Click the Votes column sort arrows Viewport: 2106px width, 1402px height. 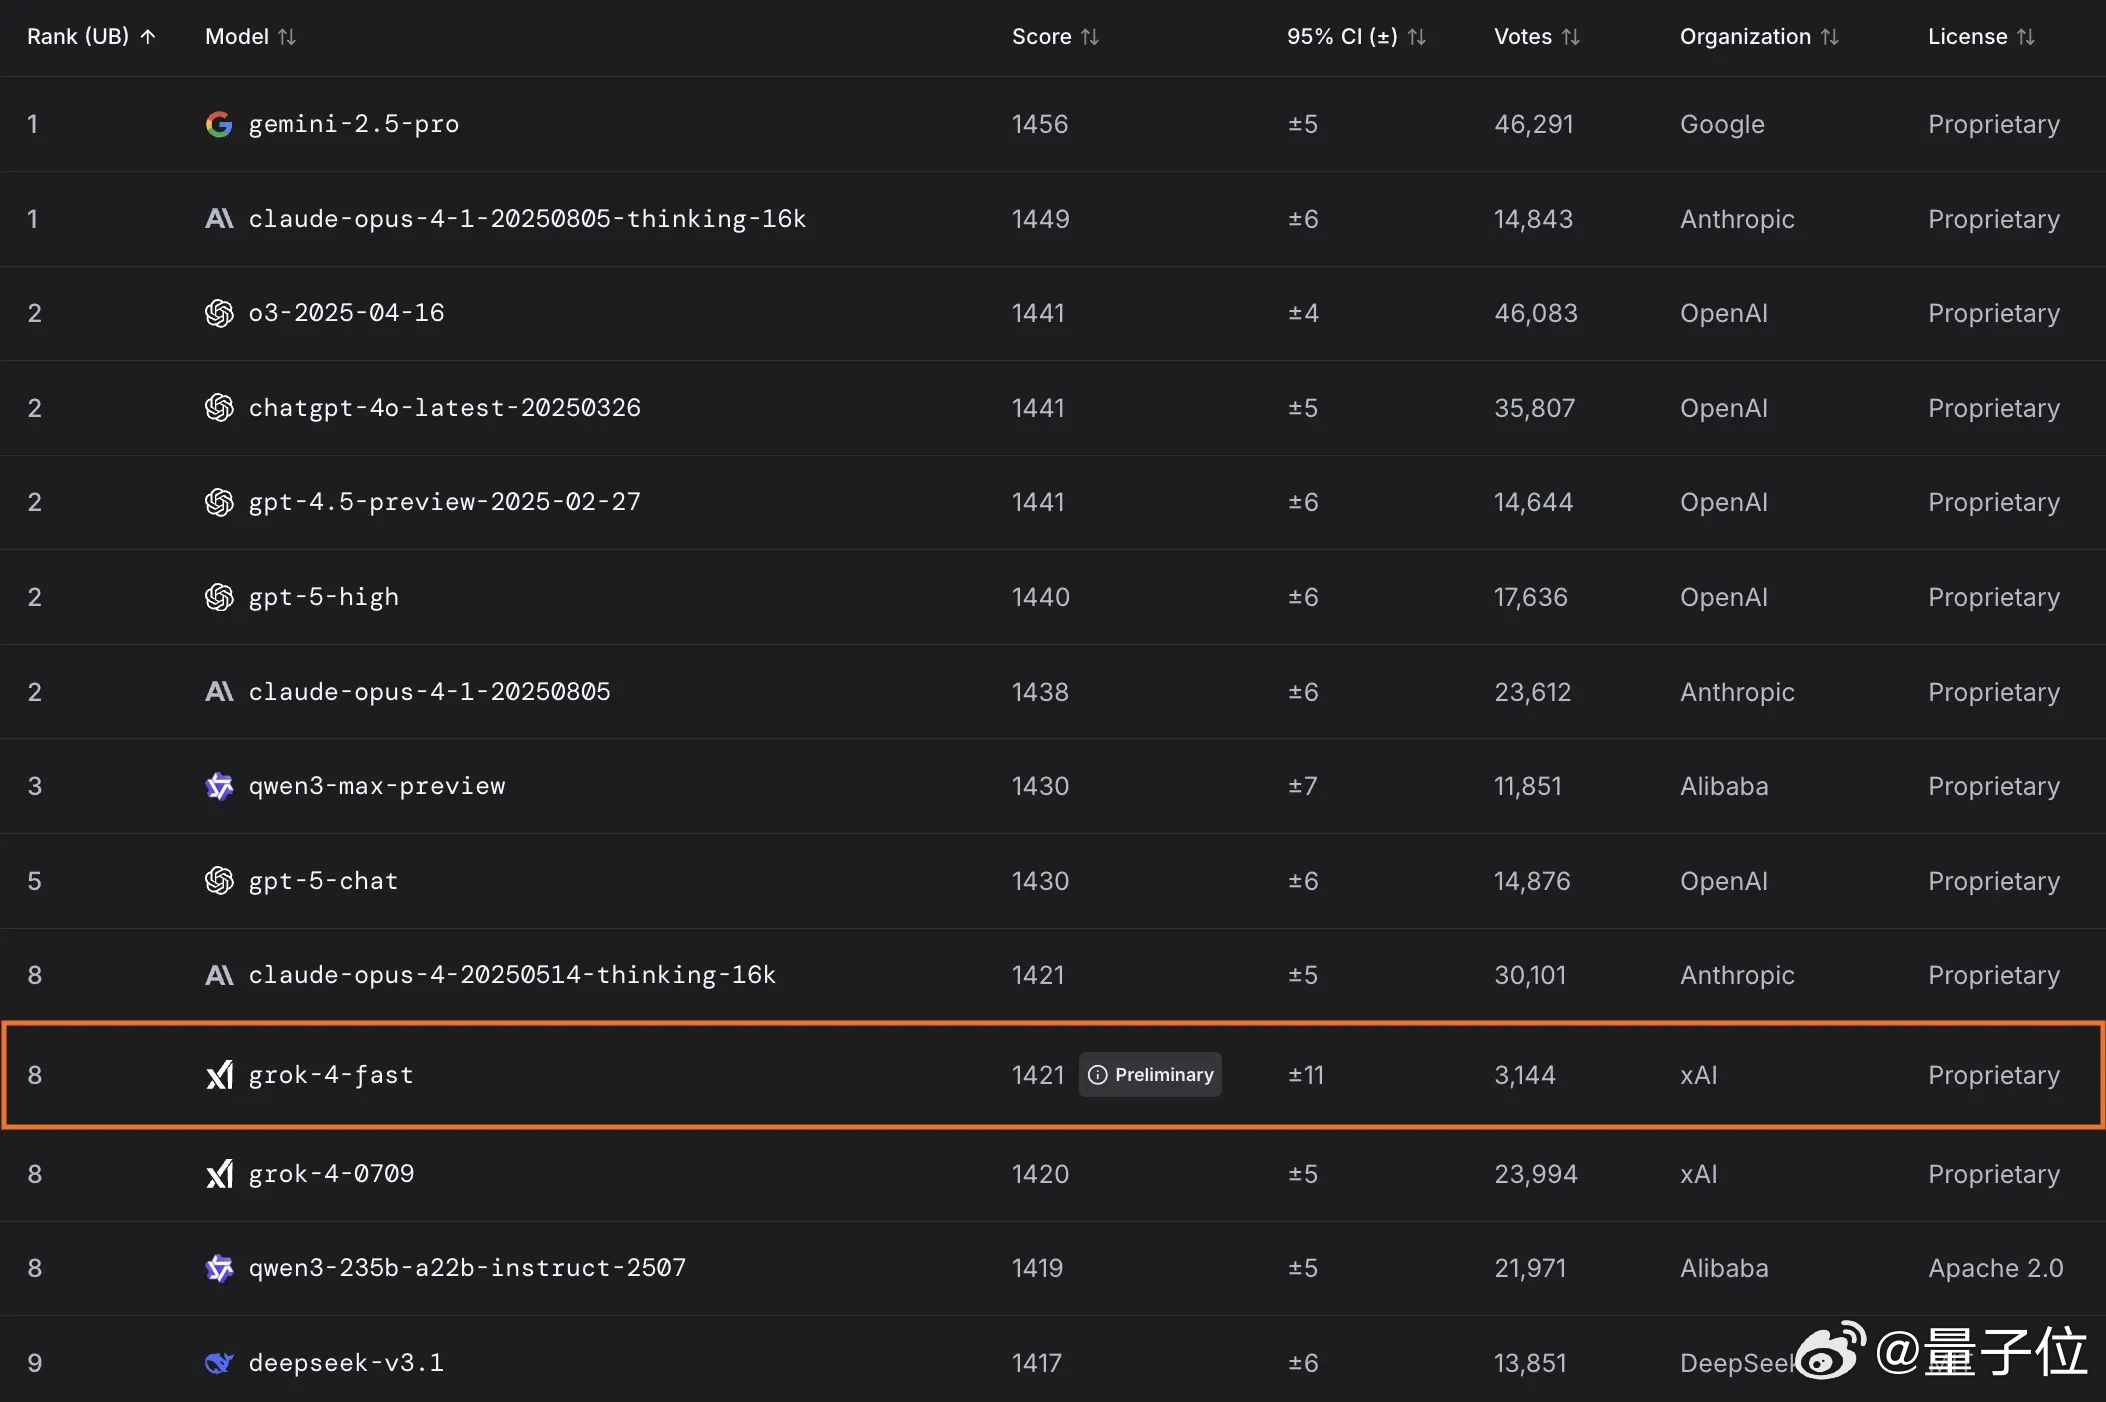tap(1571, 37)
